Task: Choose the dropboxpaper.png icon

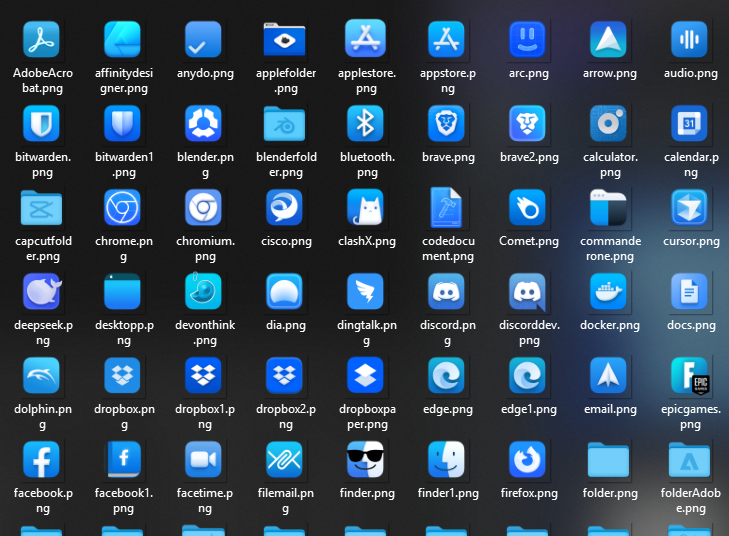Action: pos(365,376)
